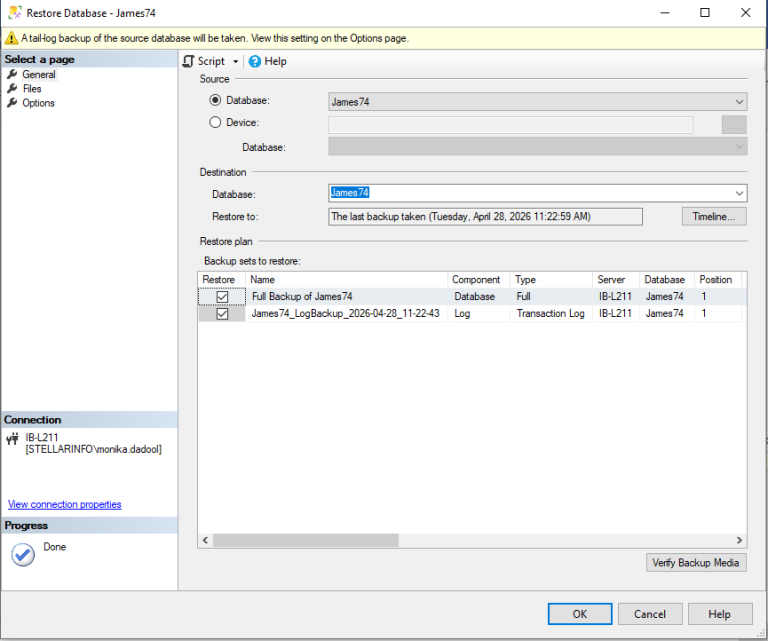
Task: Click the destination Database text field
Action: click(x=531, y=193)
